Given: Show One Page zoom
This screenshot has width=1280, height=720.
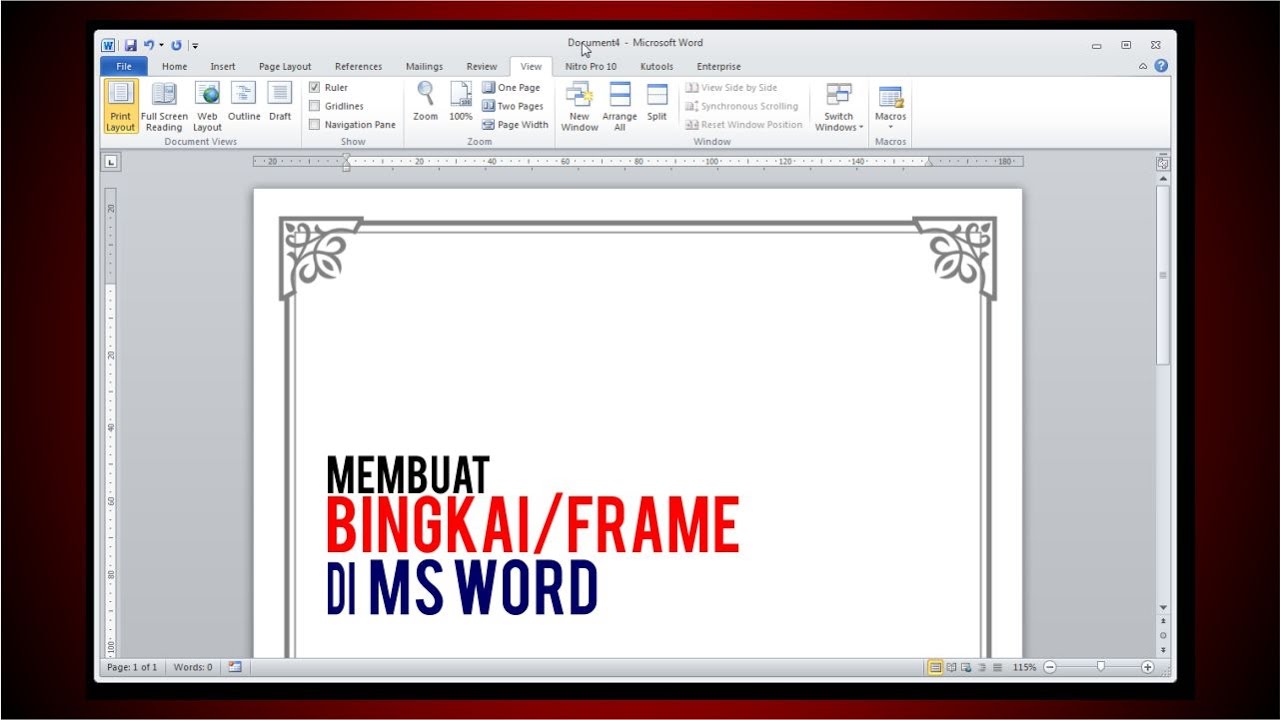Looking at the screenshot, I should tap(511, 88).
